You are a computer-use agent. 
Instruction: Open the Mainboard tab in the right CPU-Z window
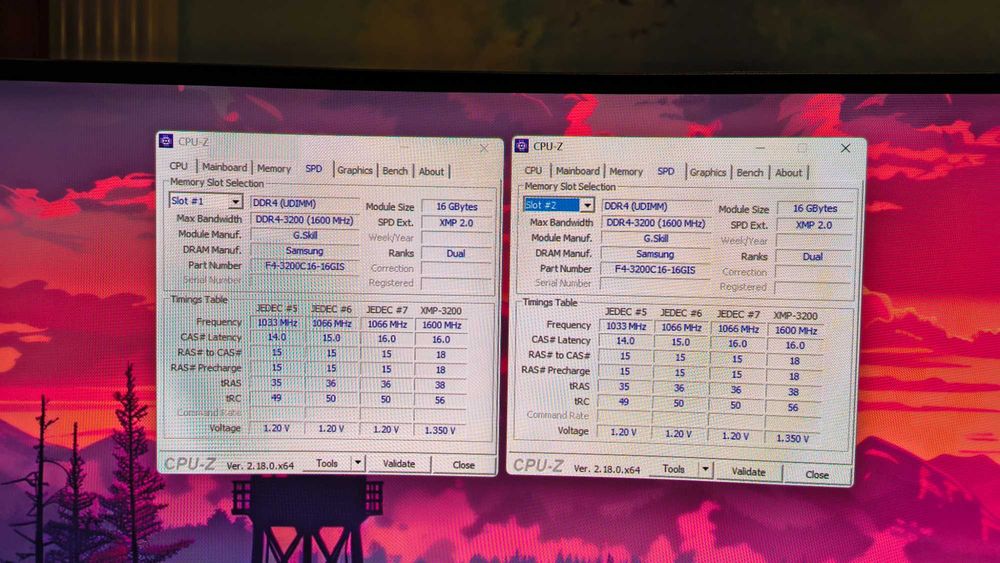click(577, 171)
